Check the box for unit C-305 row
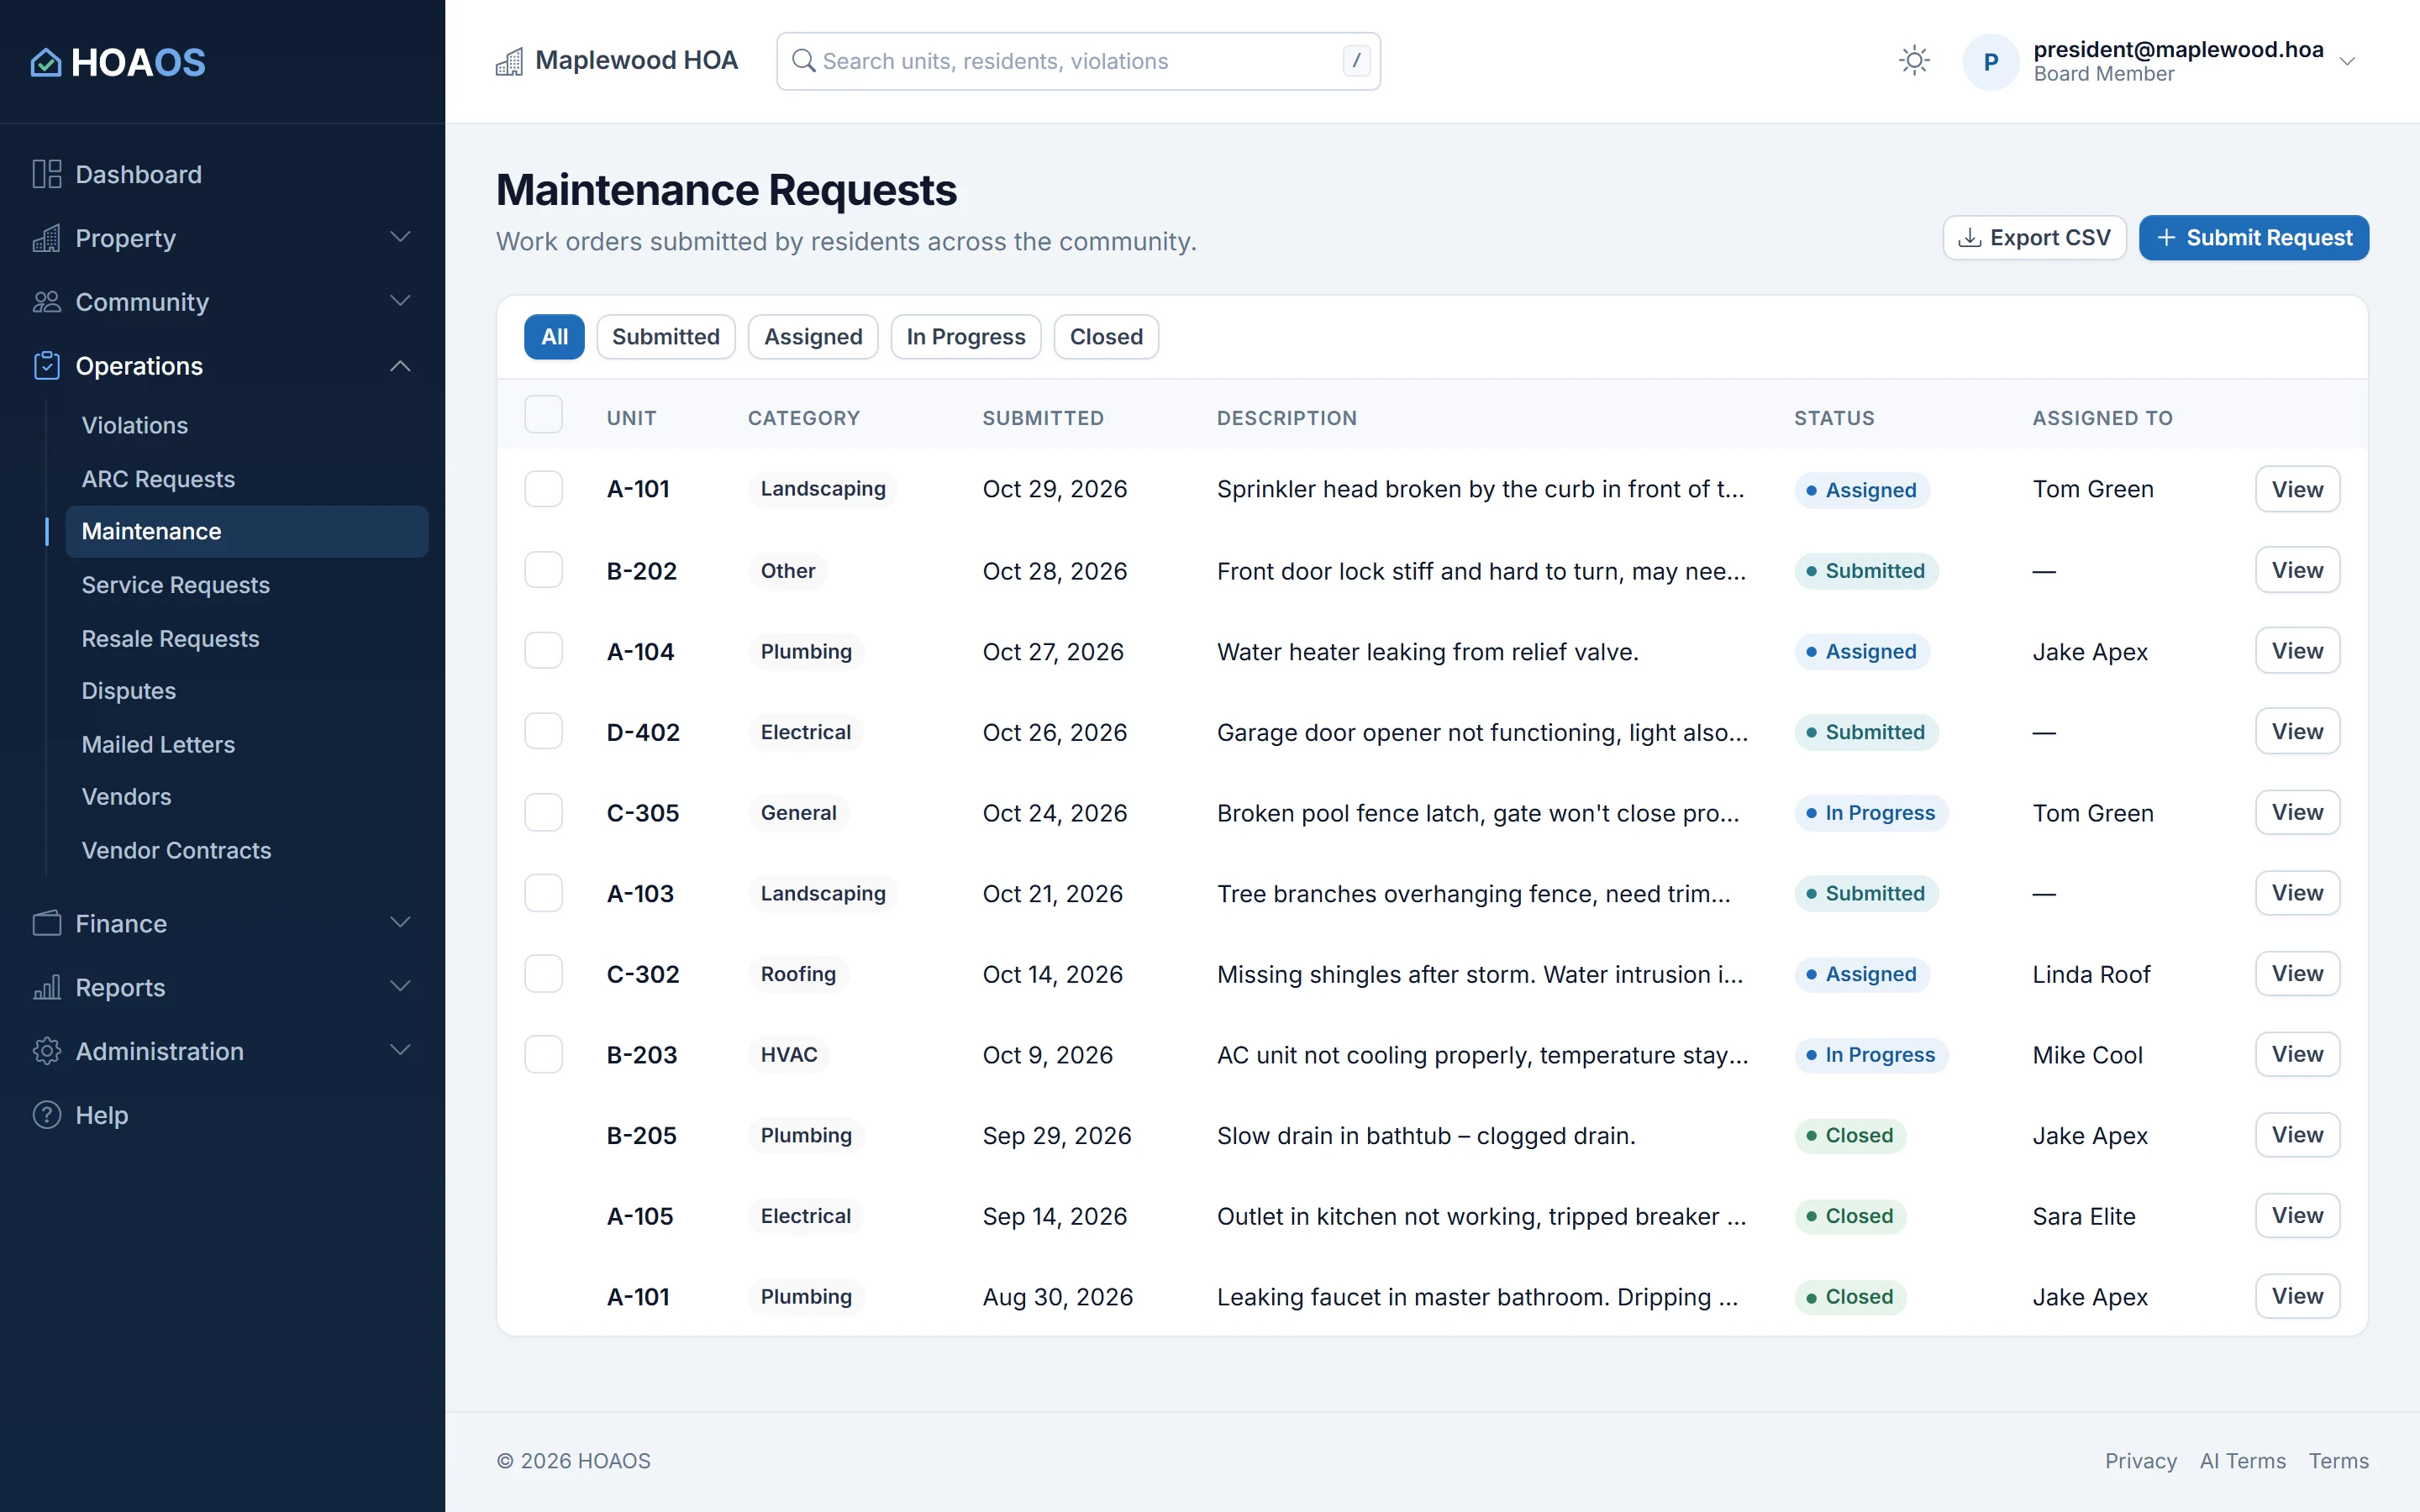 [x=544, y=812]
